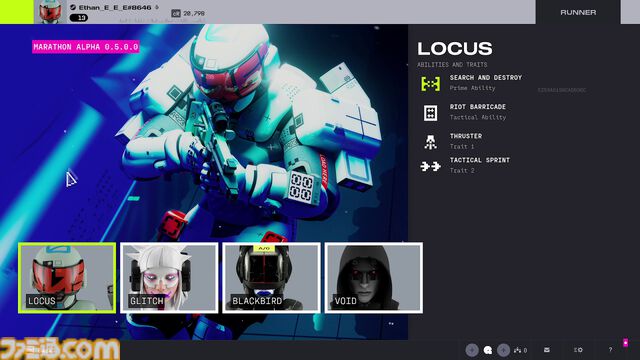
Task: Select the Locus runner portrait
Action: click(x=67, y=278)
